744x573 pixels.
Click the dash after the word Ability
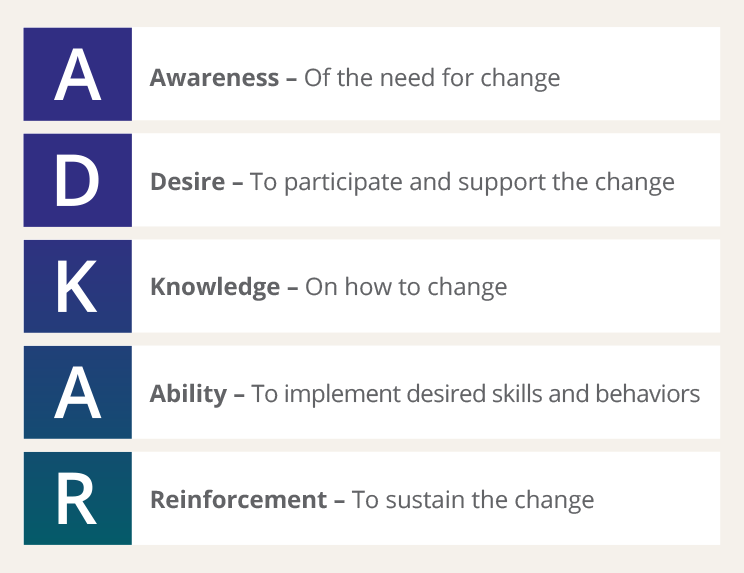pyautogui.click(x=239, y=395)
